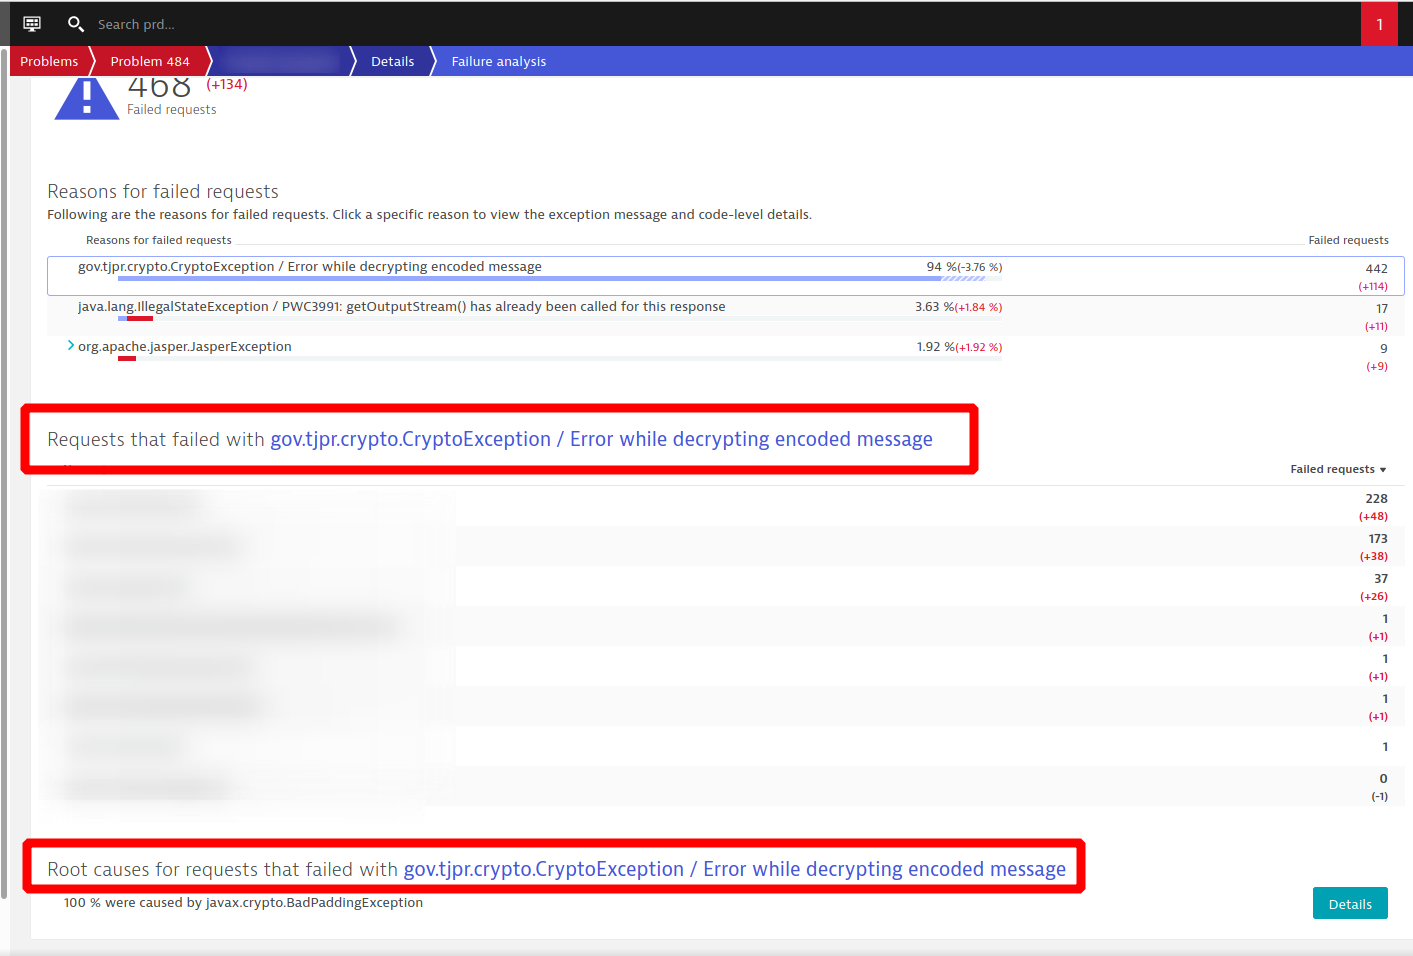
Task: Select Failure analysis breadcrumb
Action: 498,61
